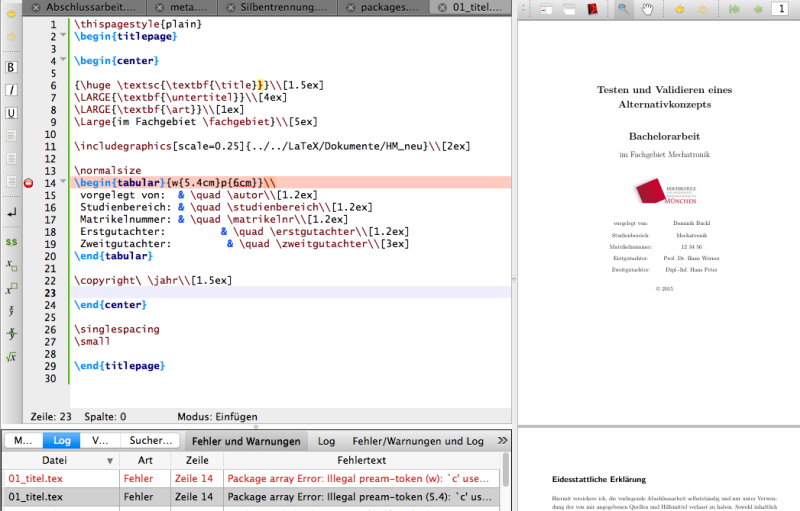800x511 pixels.
Task: Insert a square root with the √x icon
Action: coord(11,357)
